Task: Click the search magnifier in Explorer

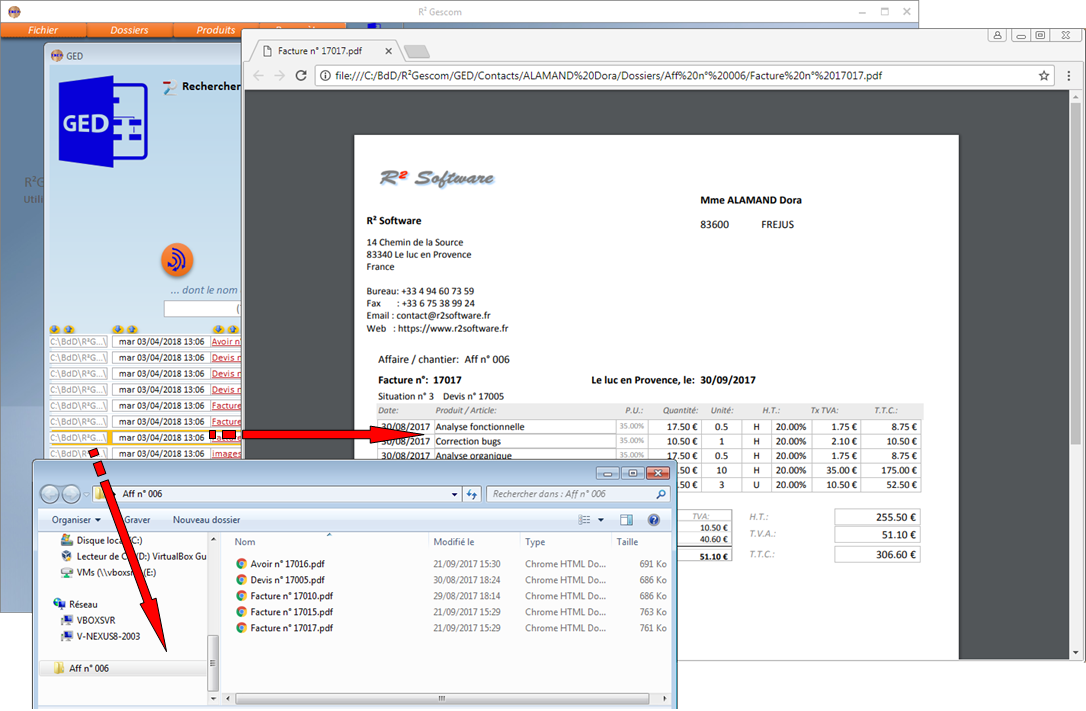Action: (x=661, y=494)
